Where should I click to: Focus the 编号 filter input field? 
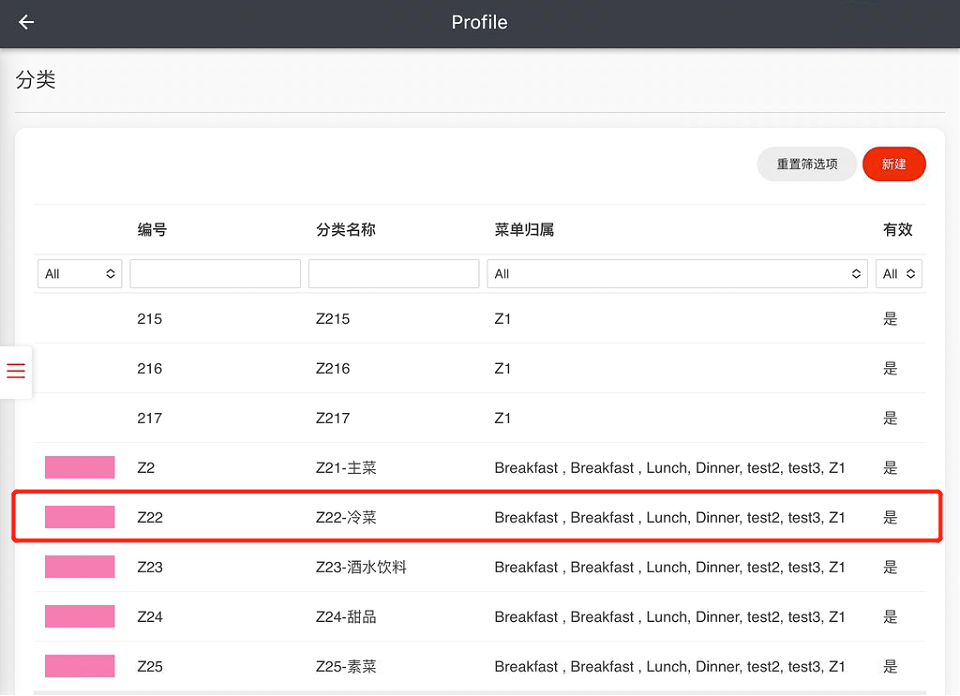click(x=215, y=274)
